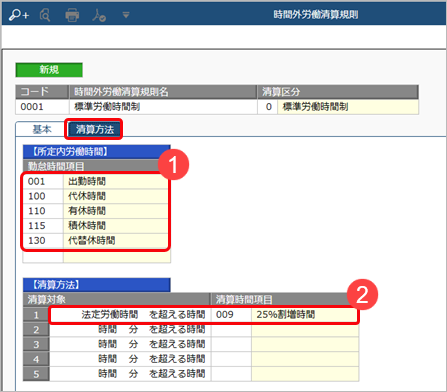Select 積休時間 row

(117, 226)
